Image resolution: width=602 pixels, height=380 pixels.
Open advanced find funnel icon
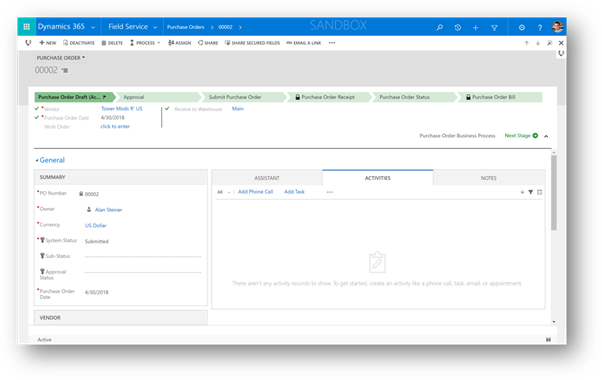pyautogui.click(x=494, y=27)
